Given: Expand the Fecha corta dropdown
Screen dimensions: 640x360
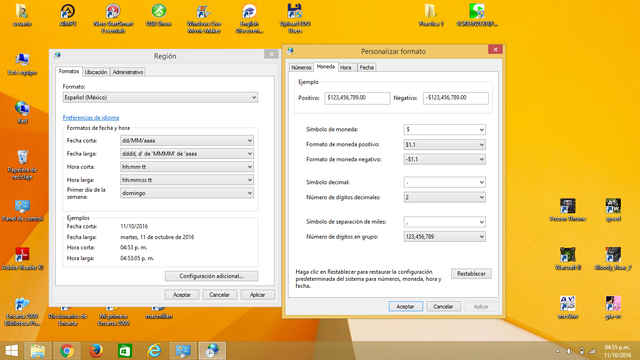Looking at the screenshot, I should (x=187, y=140).
